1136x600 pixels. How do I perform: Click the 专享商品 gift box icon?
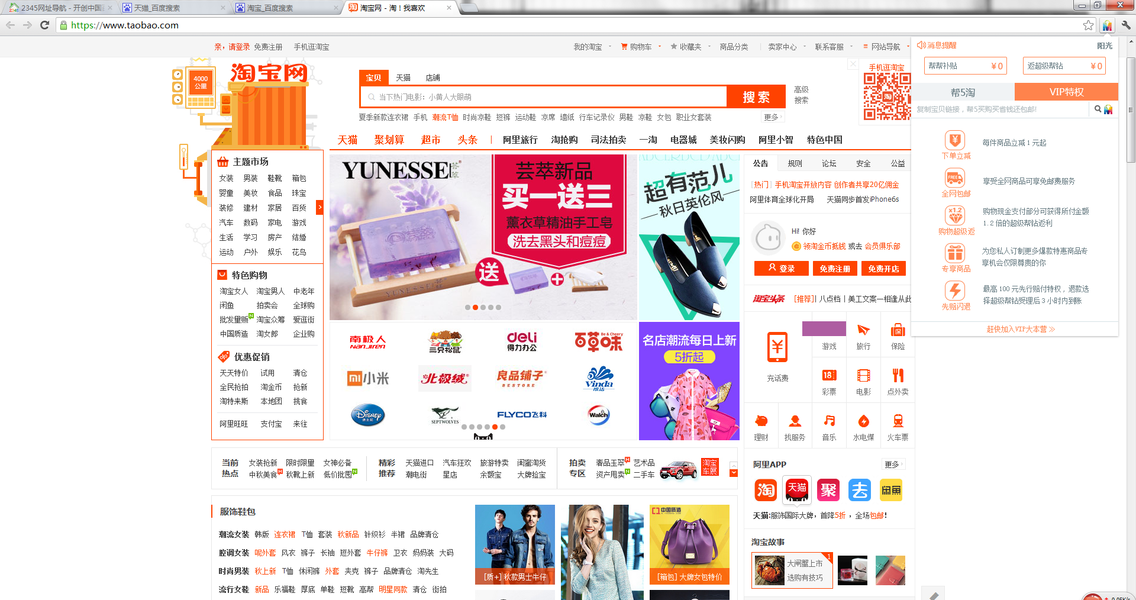tap(955, 253)
